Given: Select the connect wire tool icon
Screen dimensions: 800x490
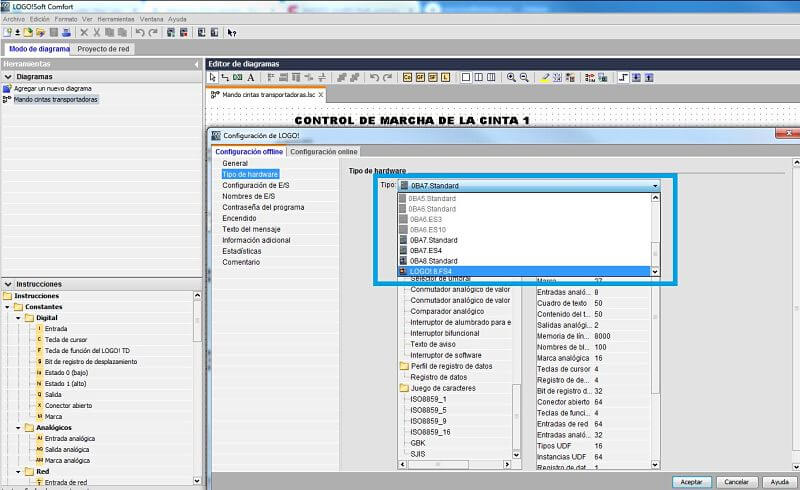Looking at the screenshot, I should pos(225,77).
